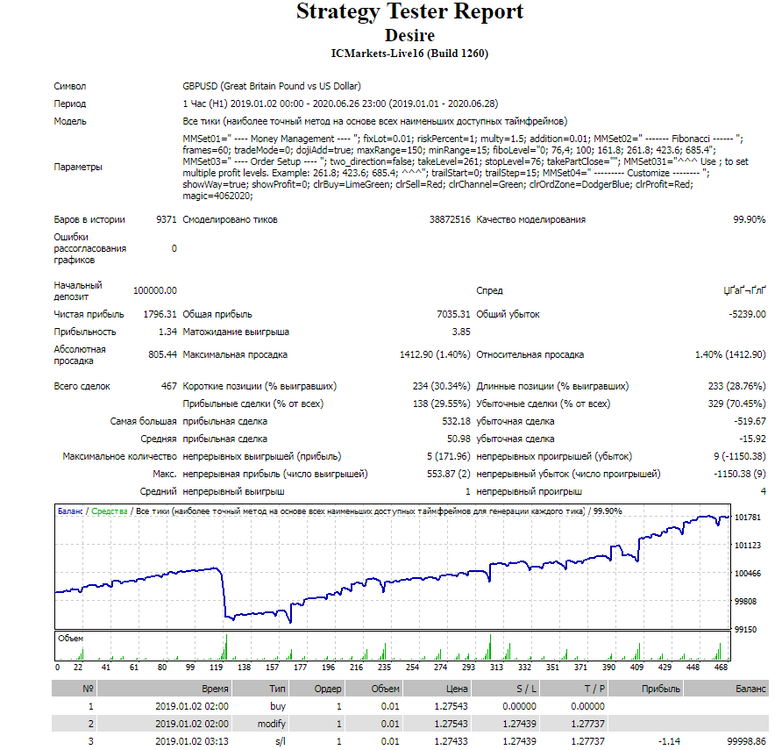Click the table 'Баланс' column header

[x=726, y=689]
